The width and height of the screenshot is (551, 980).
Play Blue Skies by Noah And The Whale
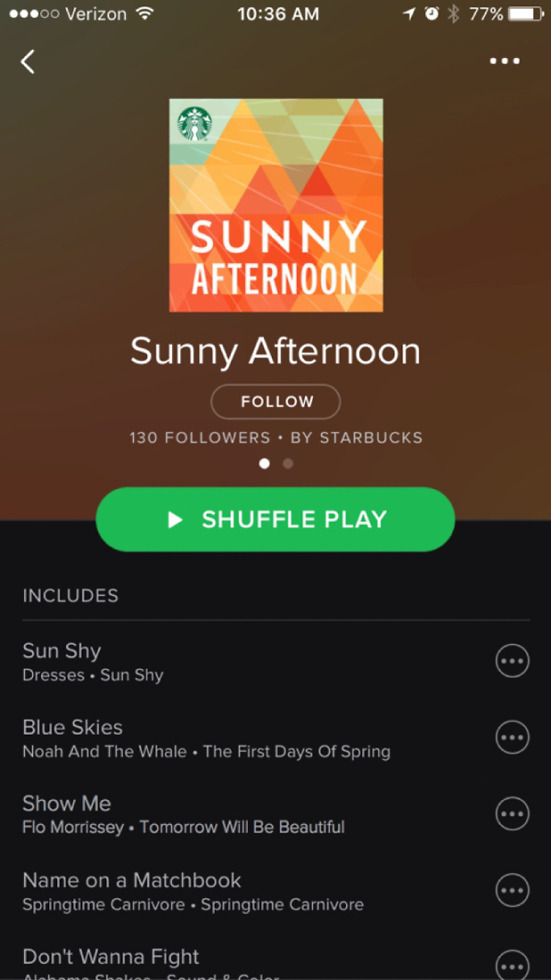[x=250, y=738]
